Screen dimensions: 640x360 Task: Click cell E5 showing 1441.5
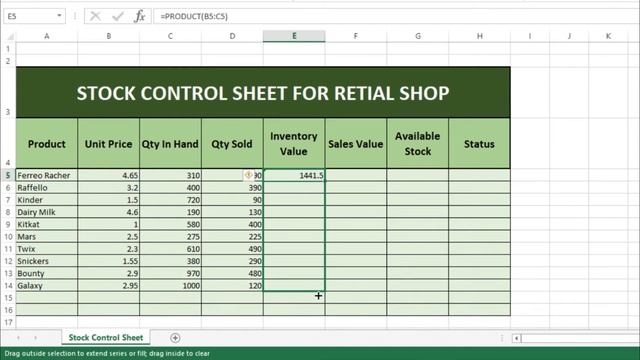pyautogui.click(x=294, y=175)
